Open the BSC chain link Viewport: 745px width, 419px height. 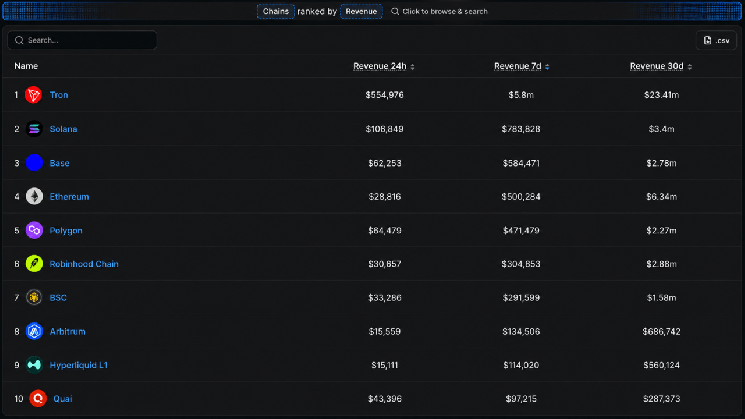[58, 298]
